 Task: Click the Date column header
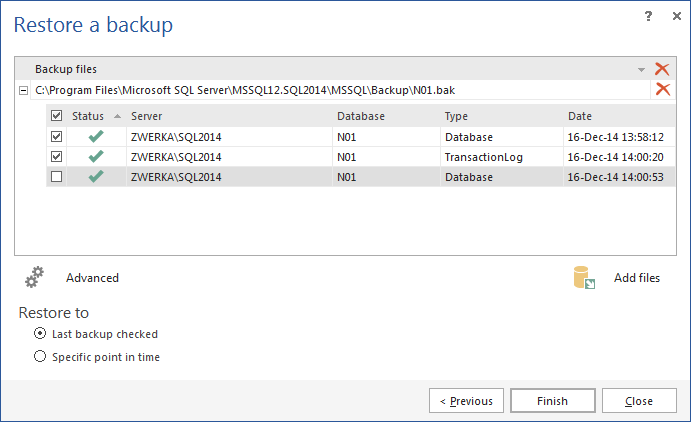[x=580, y=116]
